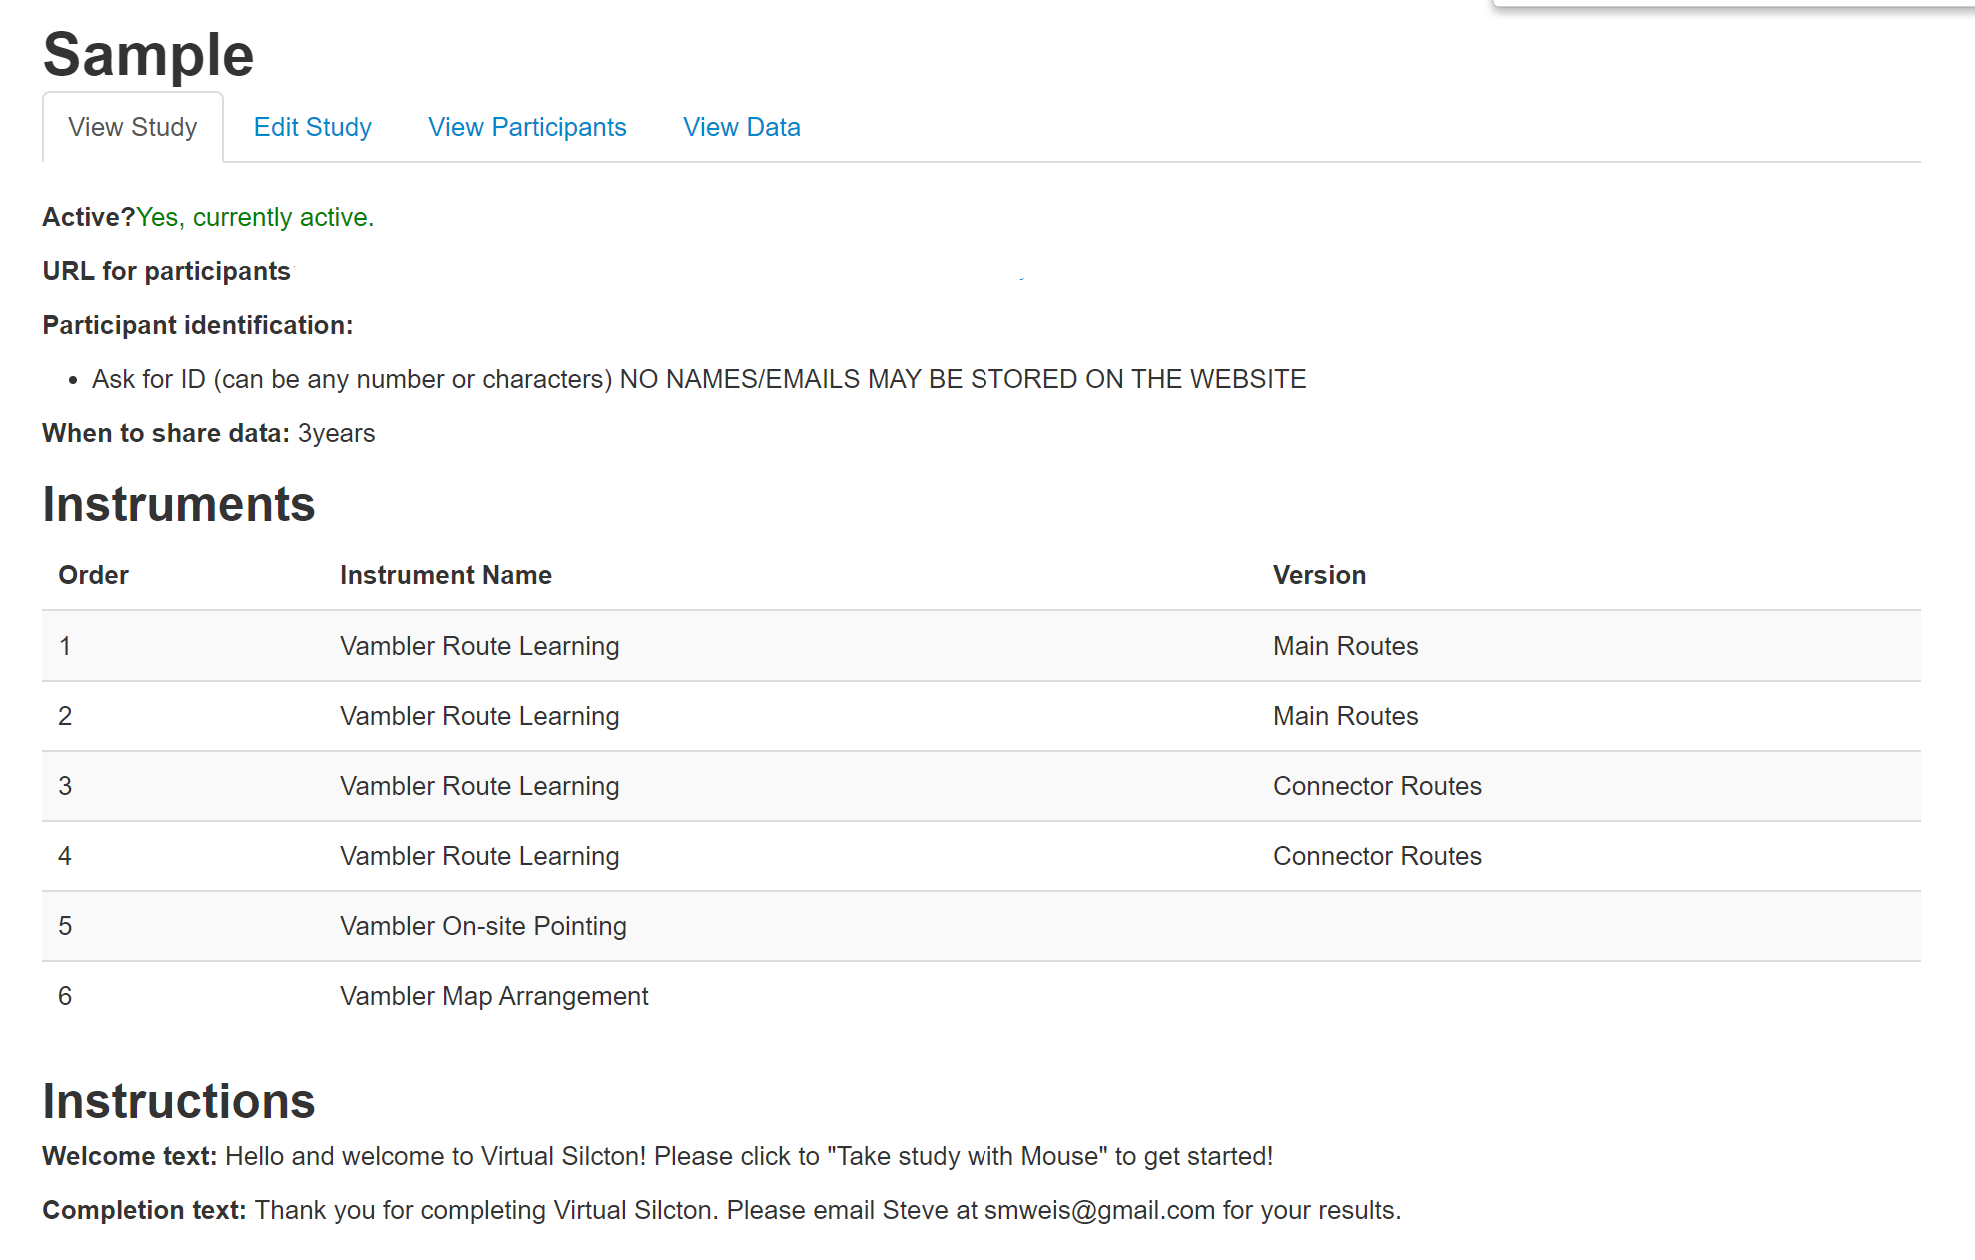Click the Order column header

pos(93,575)
